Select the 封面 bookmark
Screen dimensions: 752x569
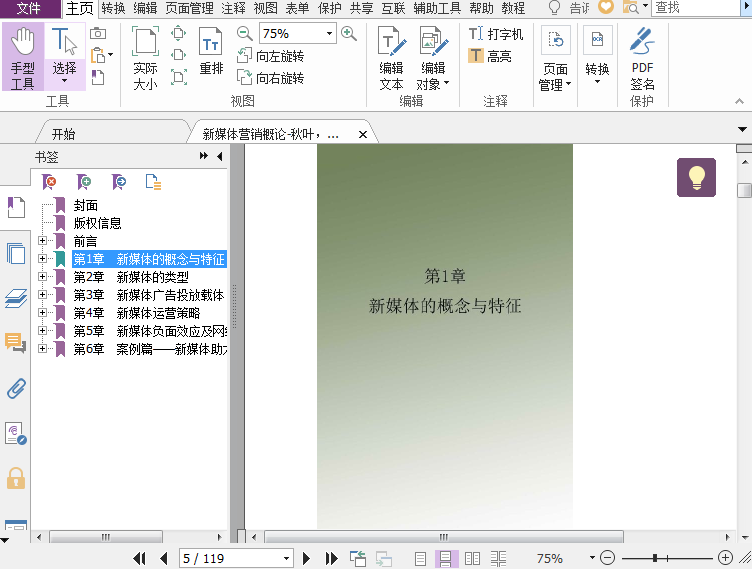[x=85, y=205]
